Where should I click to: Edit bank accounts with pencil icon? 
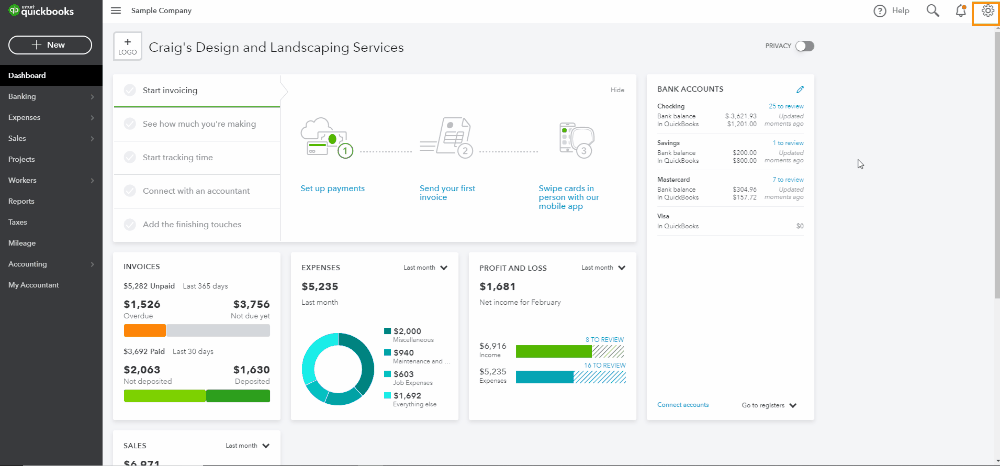pyautogui.click(x=800, y=90)
